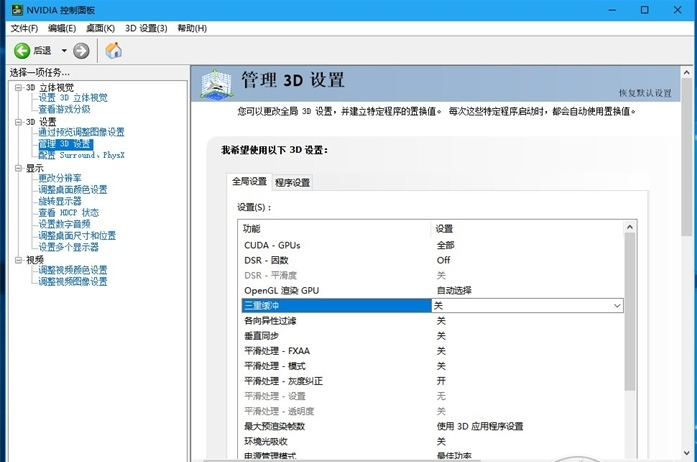The image size is (697, 462).
Task: Click the 恢复默认设置 link
Action: (x=645, y=93)
